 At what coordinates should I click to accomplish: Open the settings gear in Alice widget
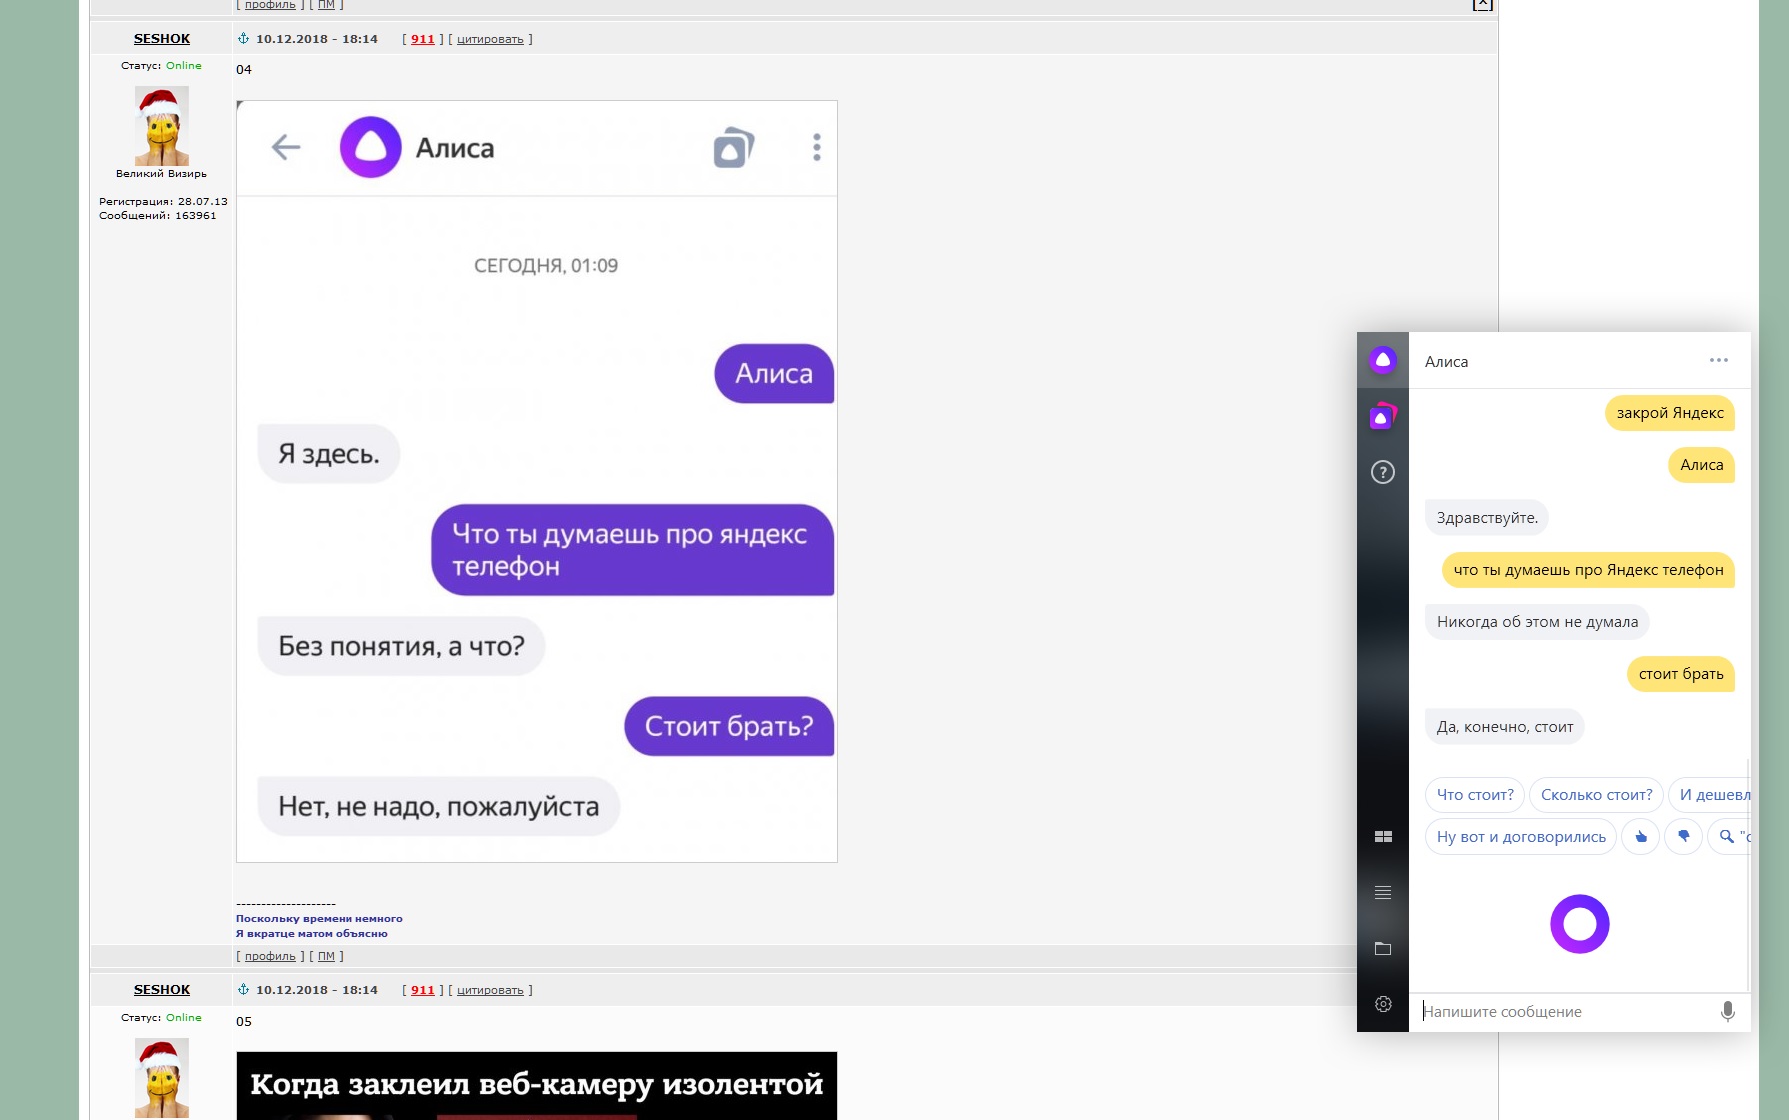(1383, 1004)
